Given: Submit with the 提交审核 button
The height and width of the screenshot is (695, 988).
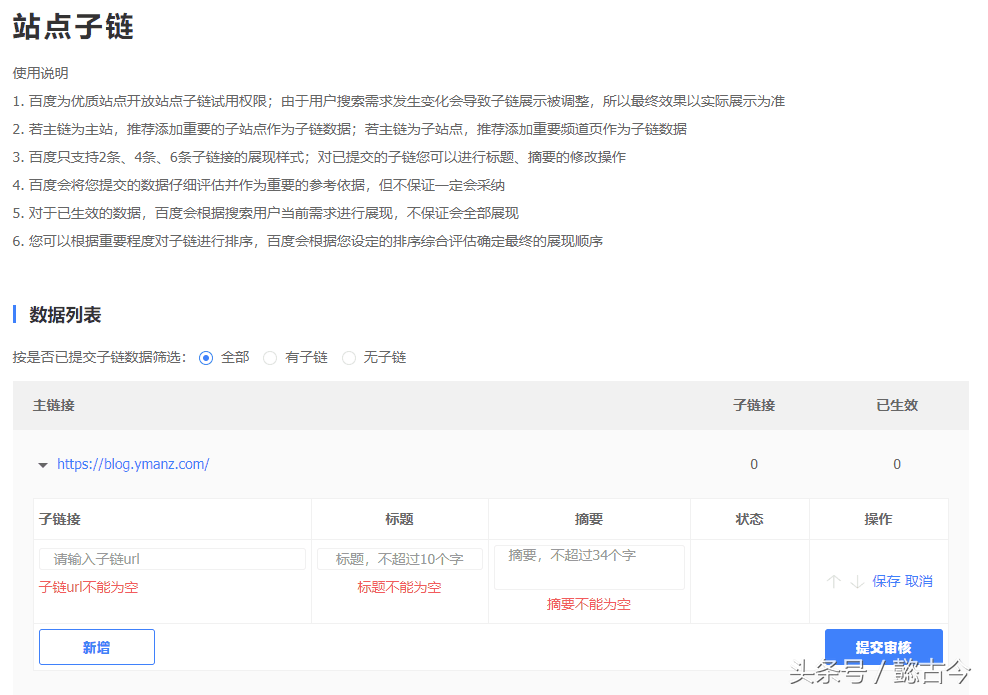Looking at the screenshot, I should pyautogui.click(x=883, y=646).
